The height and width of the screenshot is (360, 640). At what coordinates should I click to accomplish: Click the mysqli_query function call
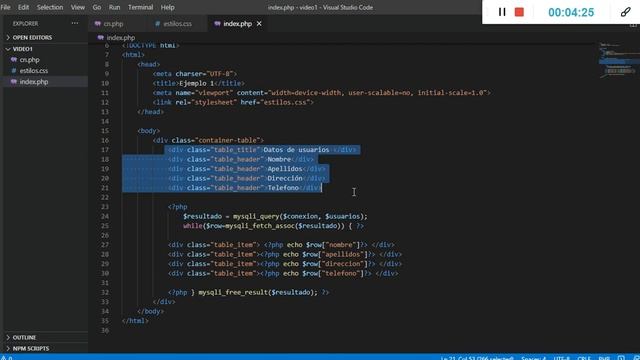(x=256, y=216)
